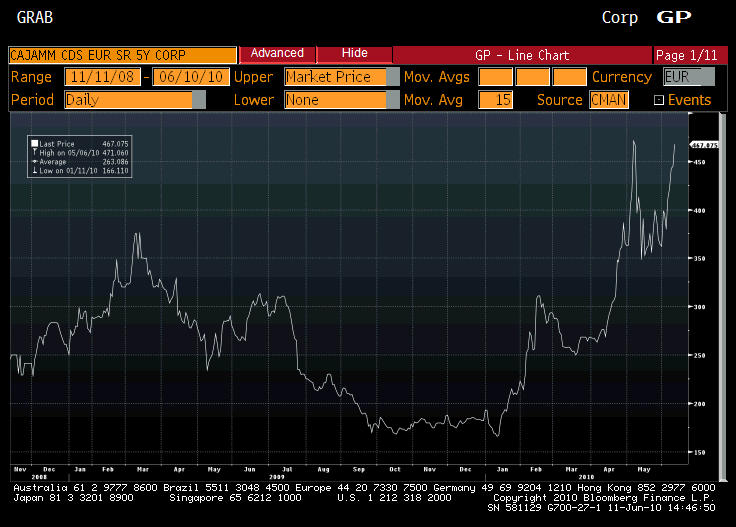
Task: Click the Market Price upper field
Action: [x=335, y=77]
